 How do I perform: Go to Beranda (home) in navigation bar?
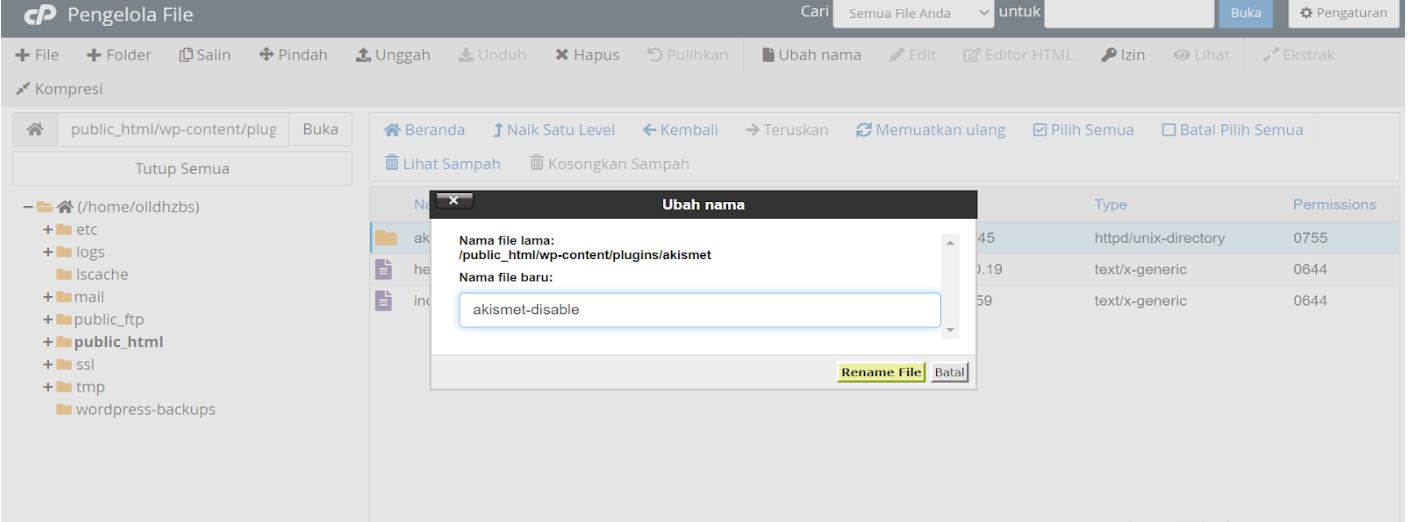pyautogui.click(x=425, y=131)
